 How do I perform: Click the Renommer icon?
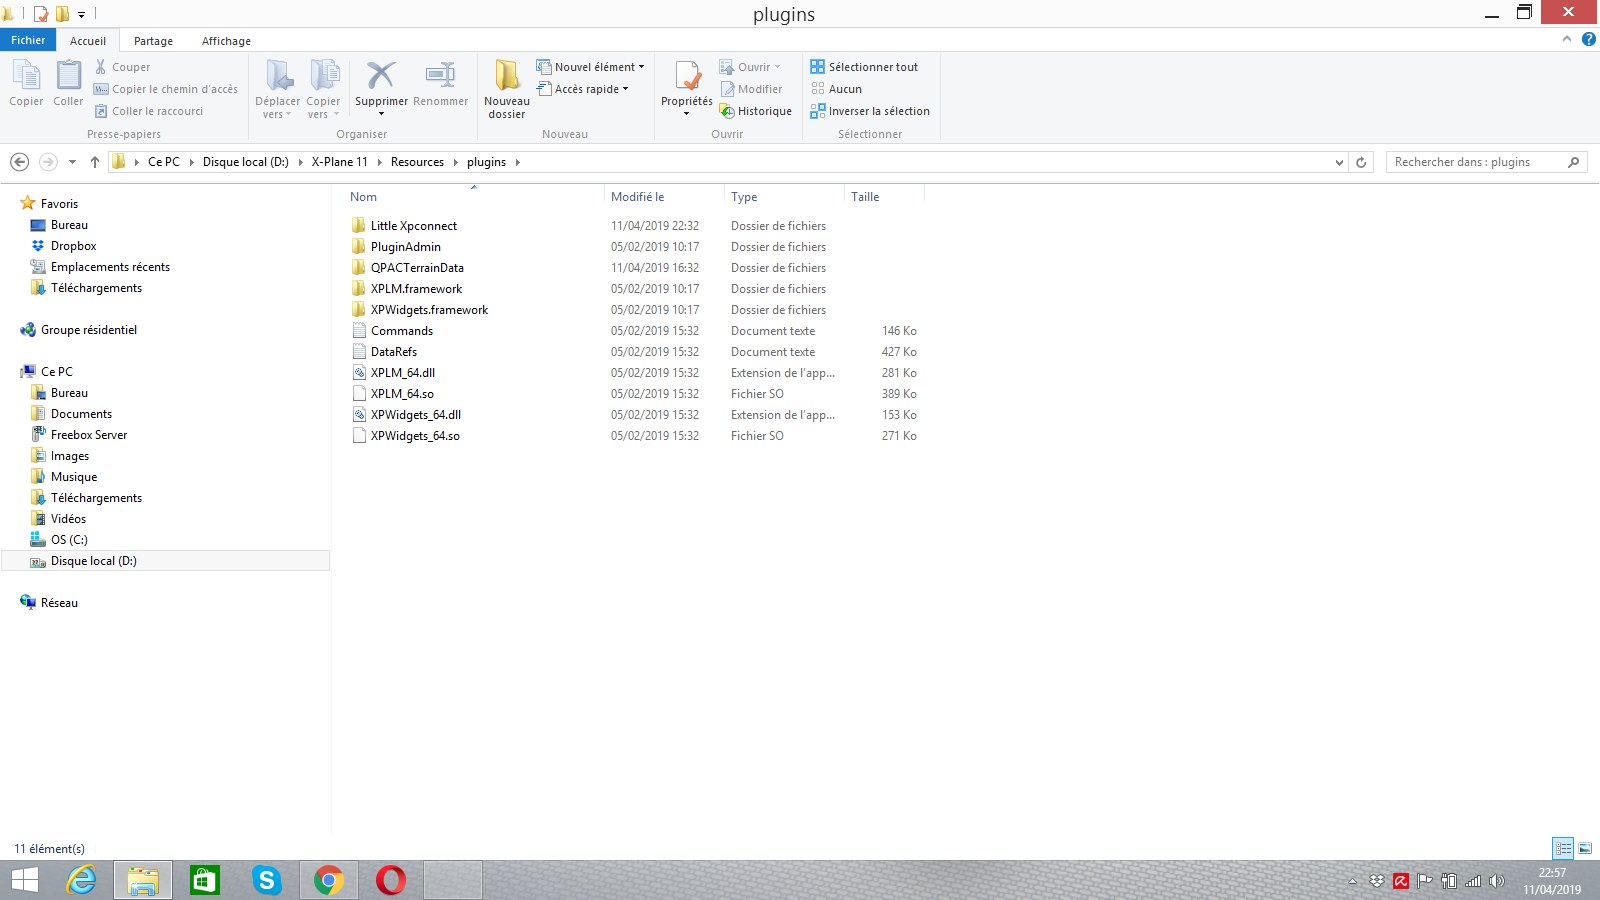coord(440,83)
